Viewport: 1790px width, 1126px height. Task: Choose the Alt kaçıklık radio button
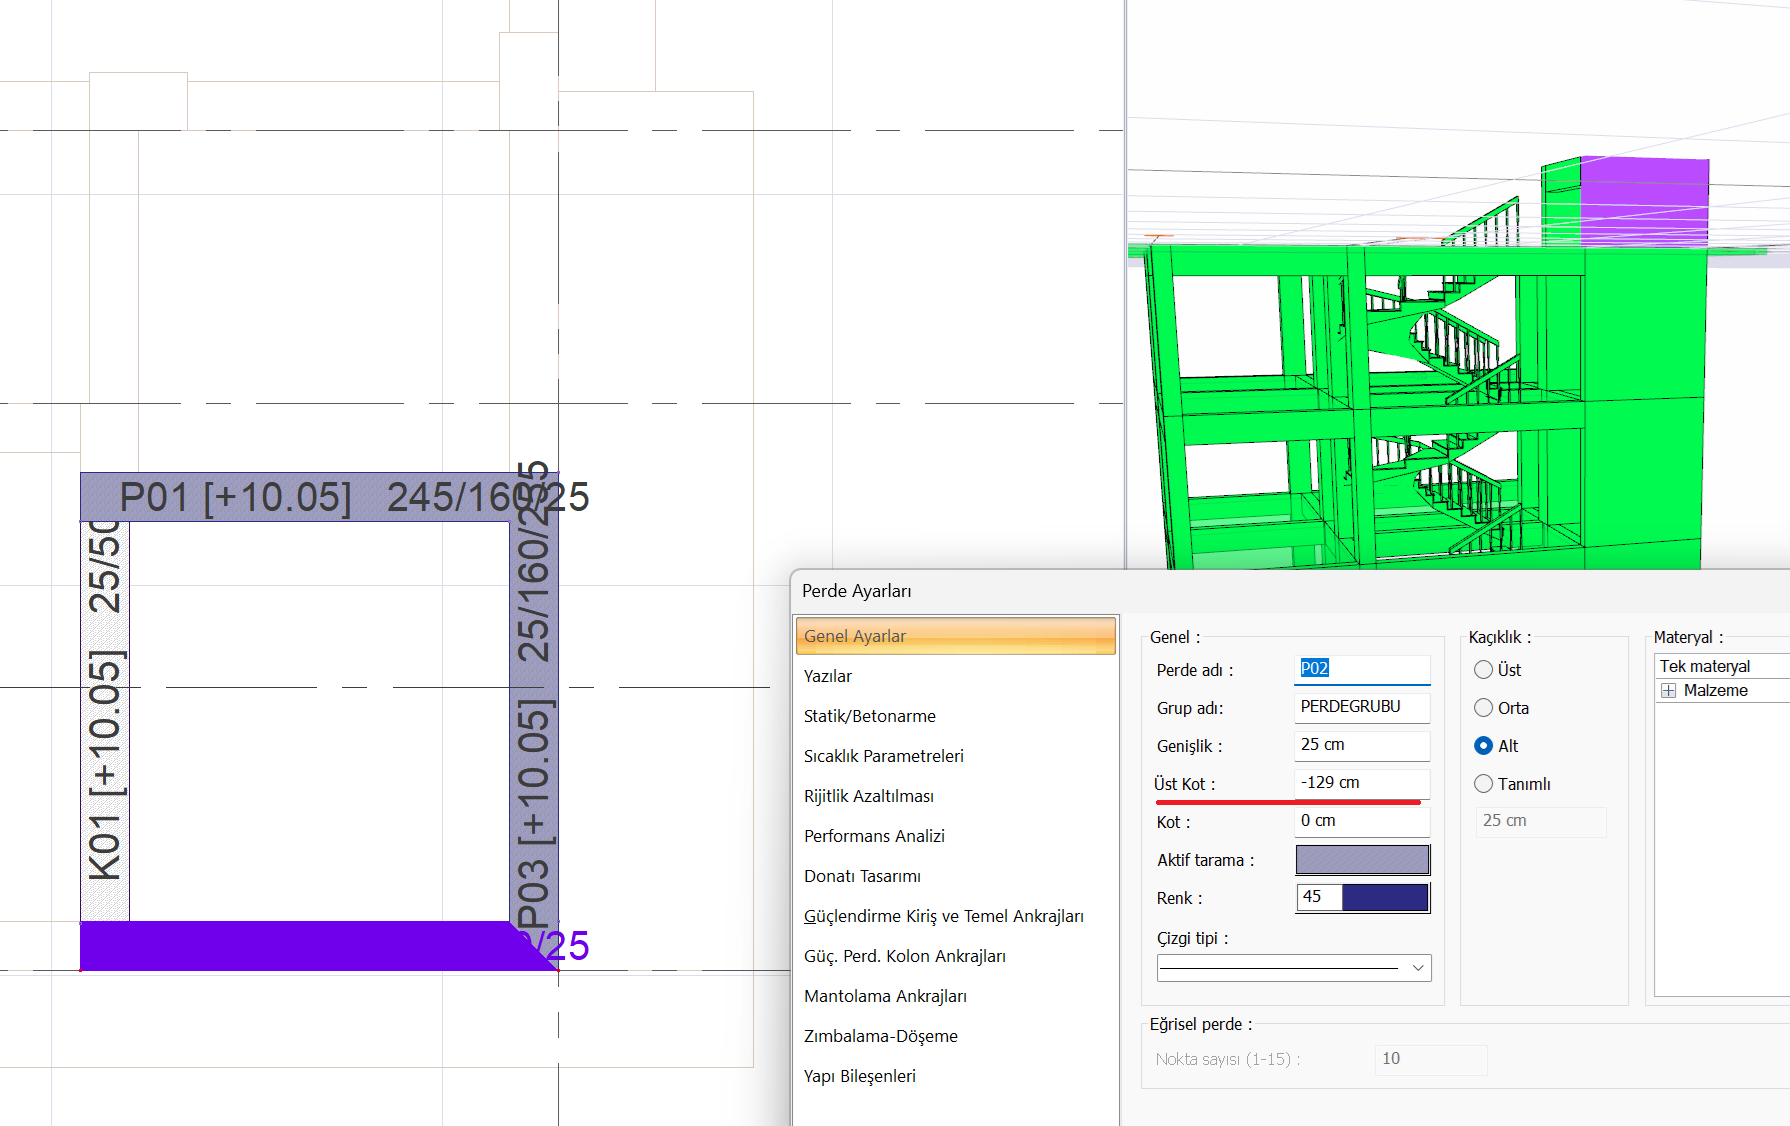(x=1484, y=746)
